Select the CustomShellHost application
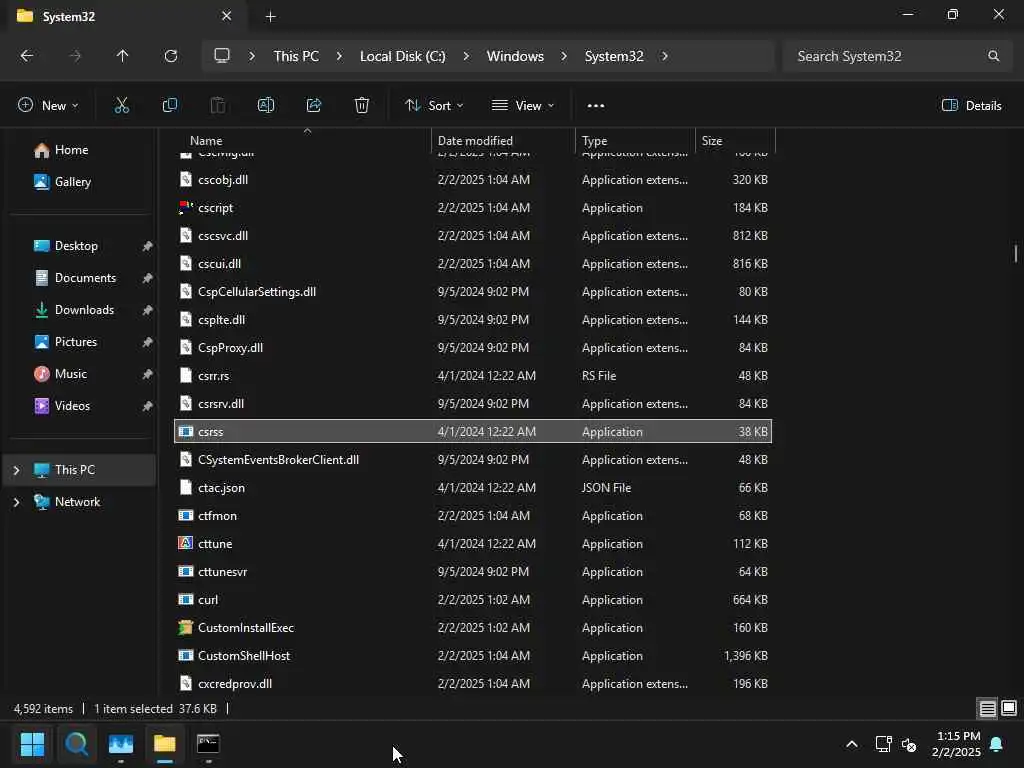Image resolution: width=1024 pixels, height=768 pixels. click(473, 656)
